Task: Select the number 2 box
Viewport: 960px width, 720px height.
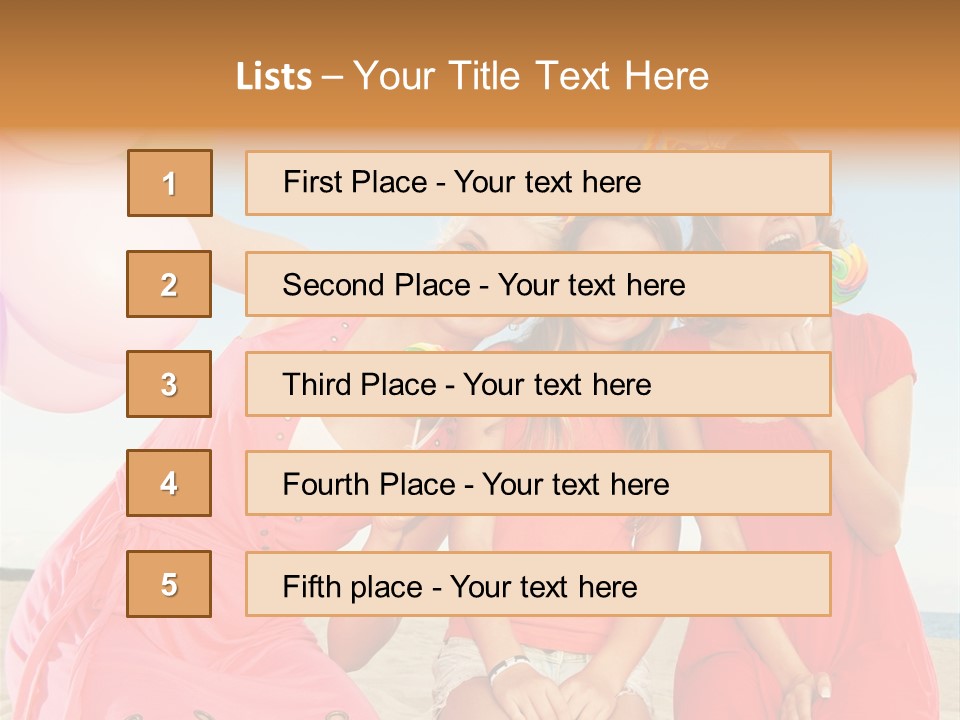Action: click(169, 284)
